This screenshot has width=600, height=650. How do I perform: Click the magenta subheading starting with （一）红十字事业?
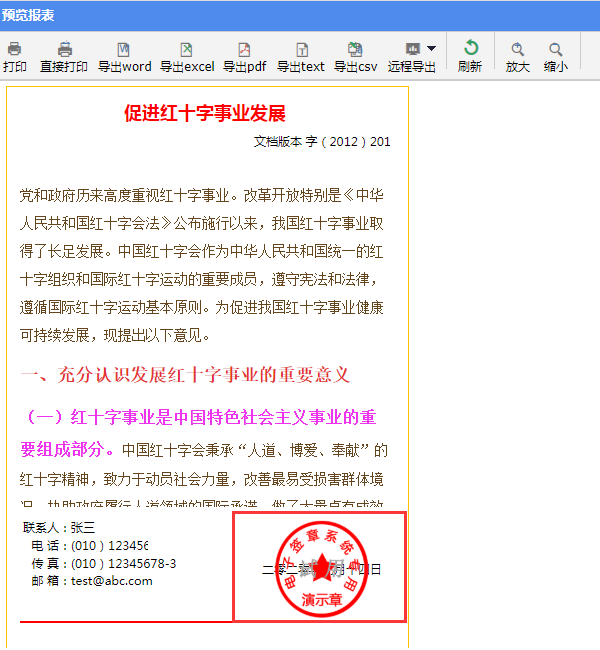pos(198,417)
